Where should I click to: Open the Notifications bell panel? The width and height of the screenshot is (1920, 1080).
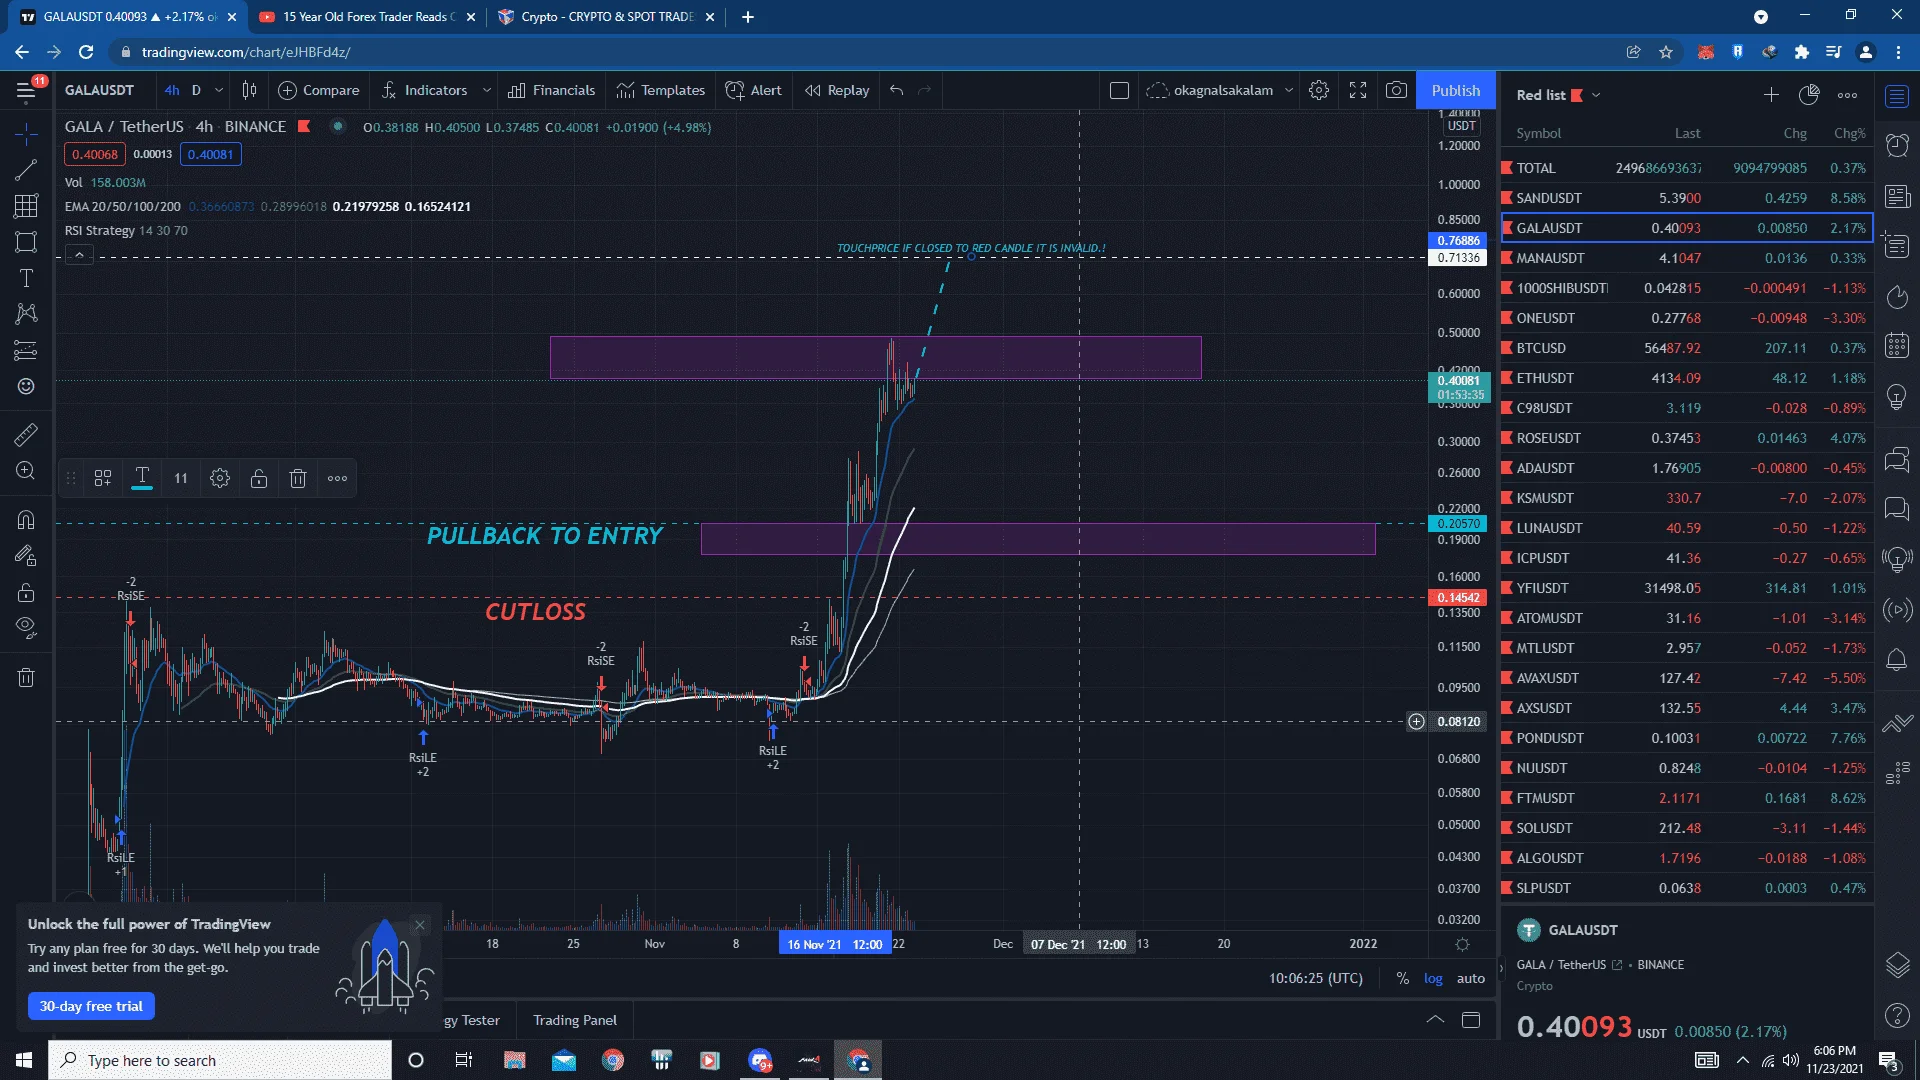tap(1897, 660)
